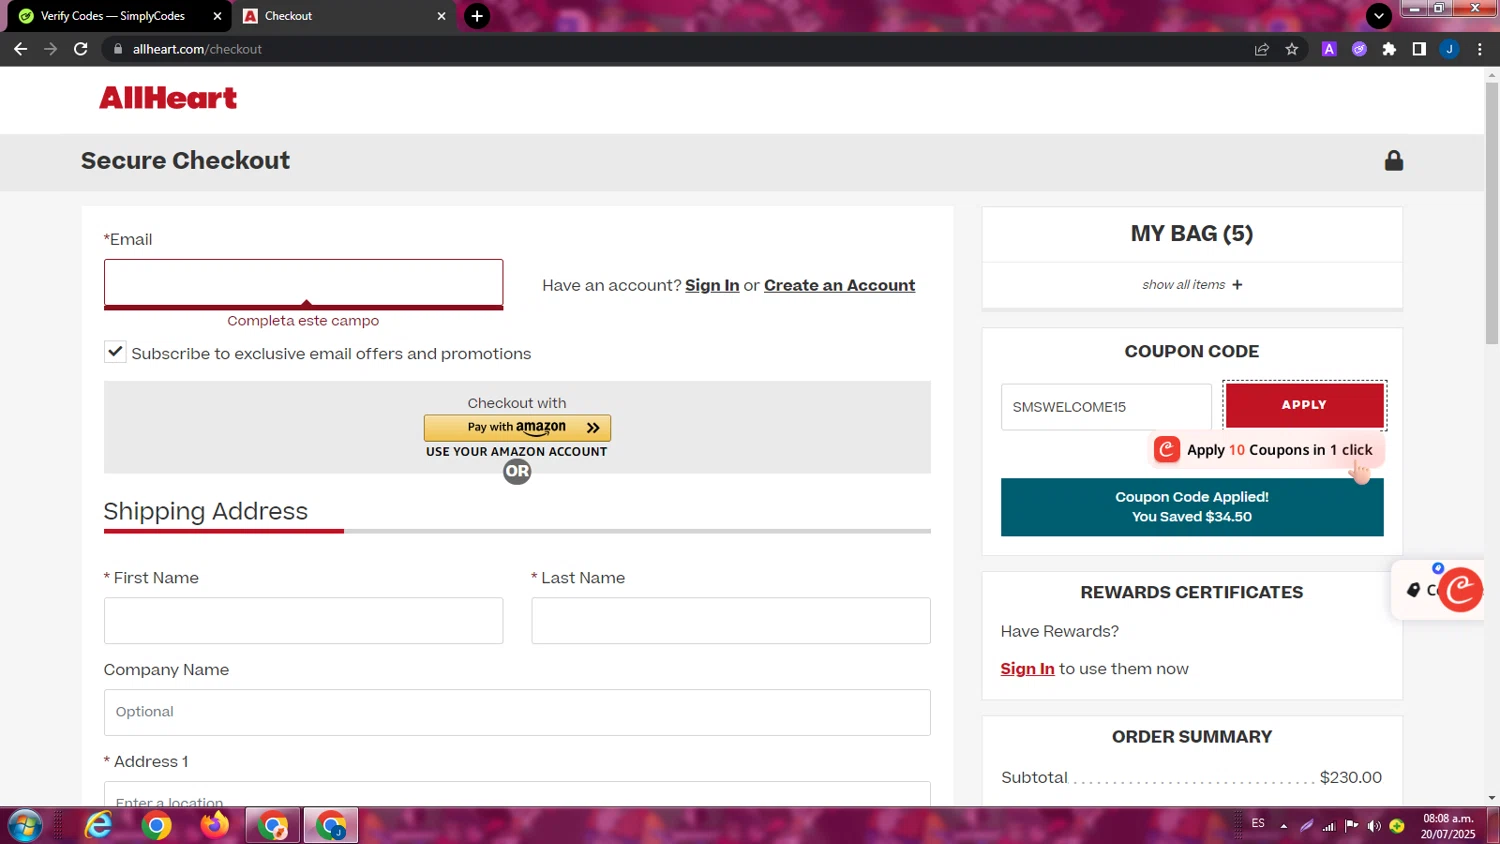Switch to the Checkout tab
1500x844 pixels.
click(345, 16)
